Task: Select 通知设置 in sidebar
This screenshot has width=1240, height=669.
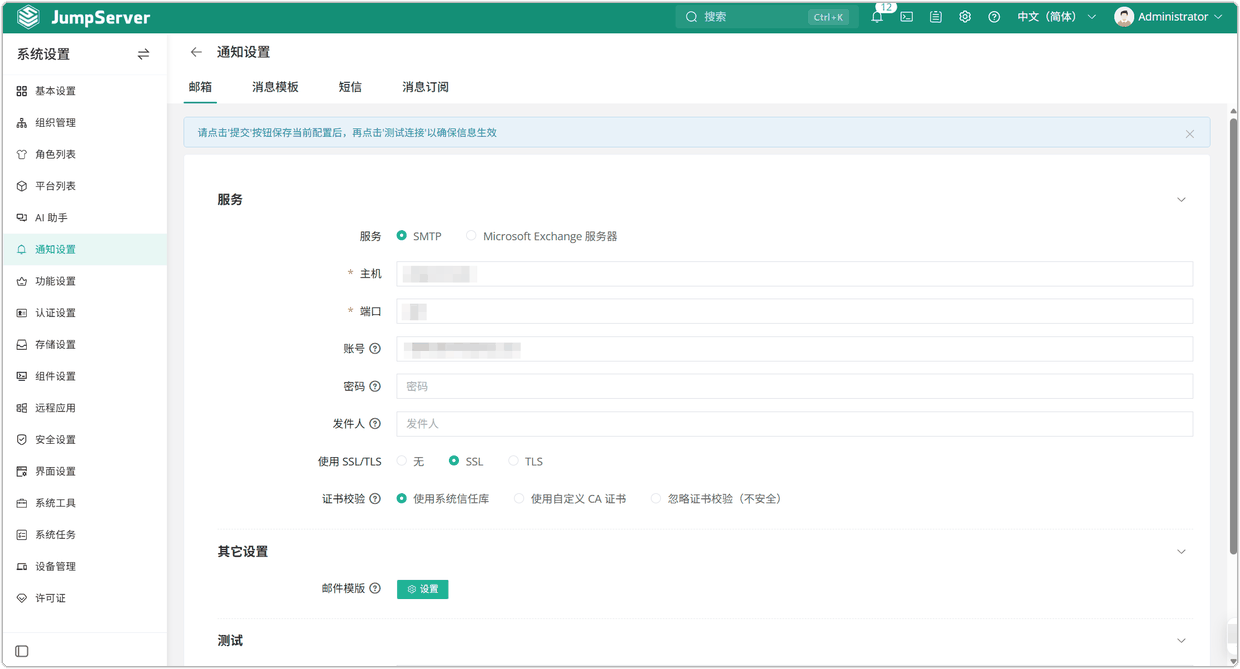Action: (84, 250)
